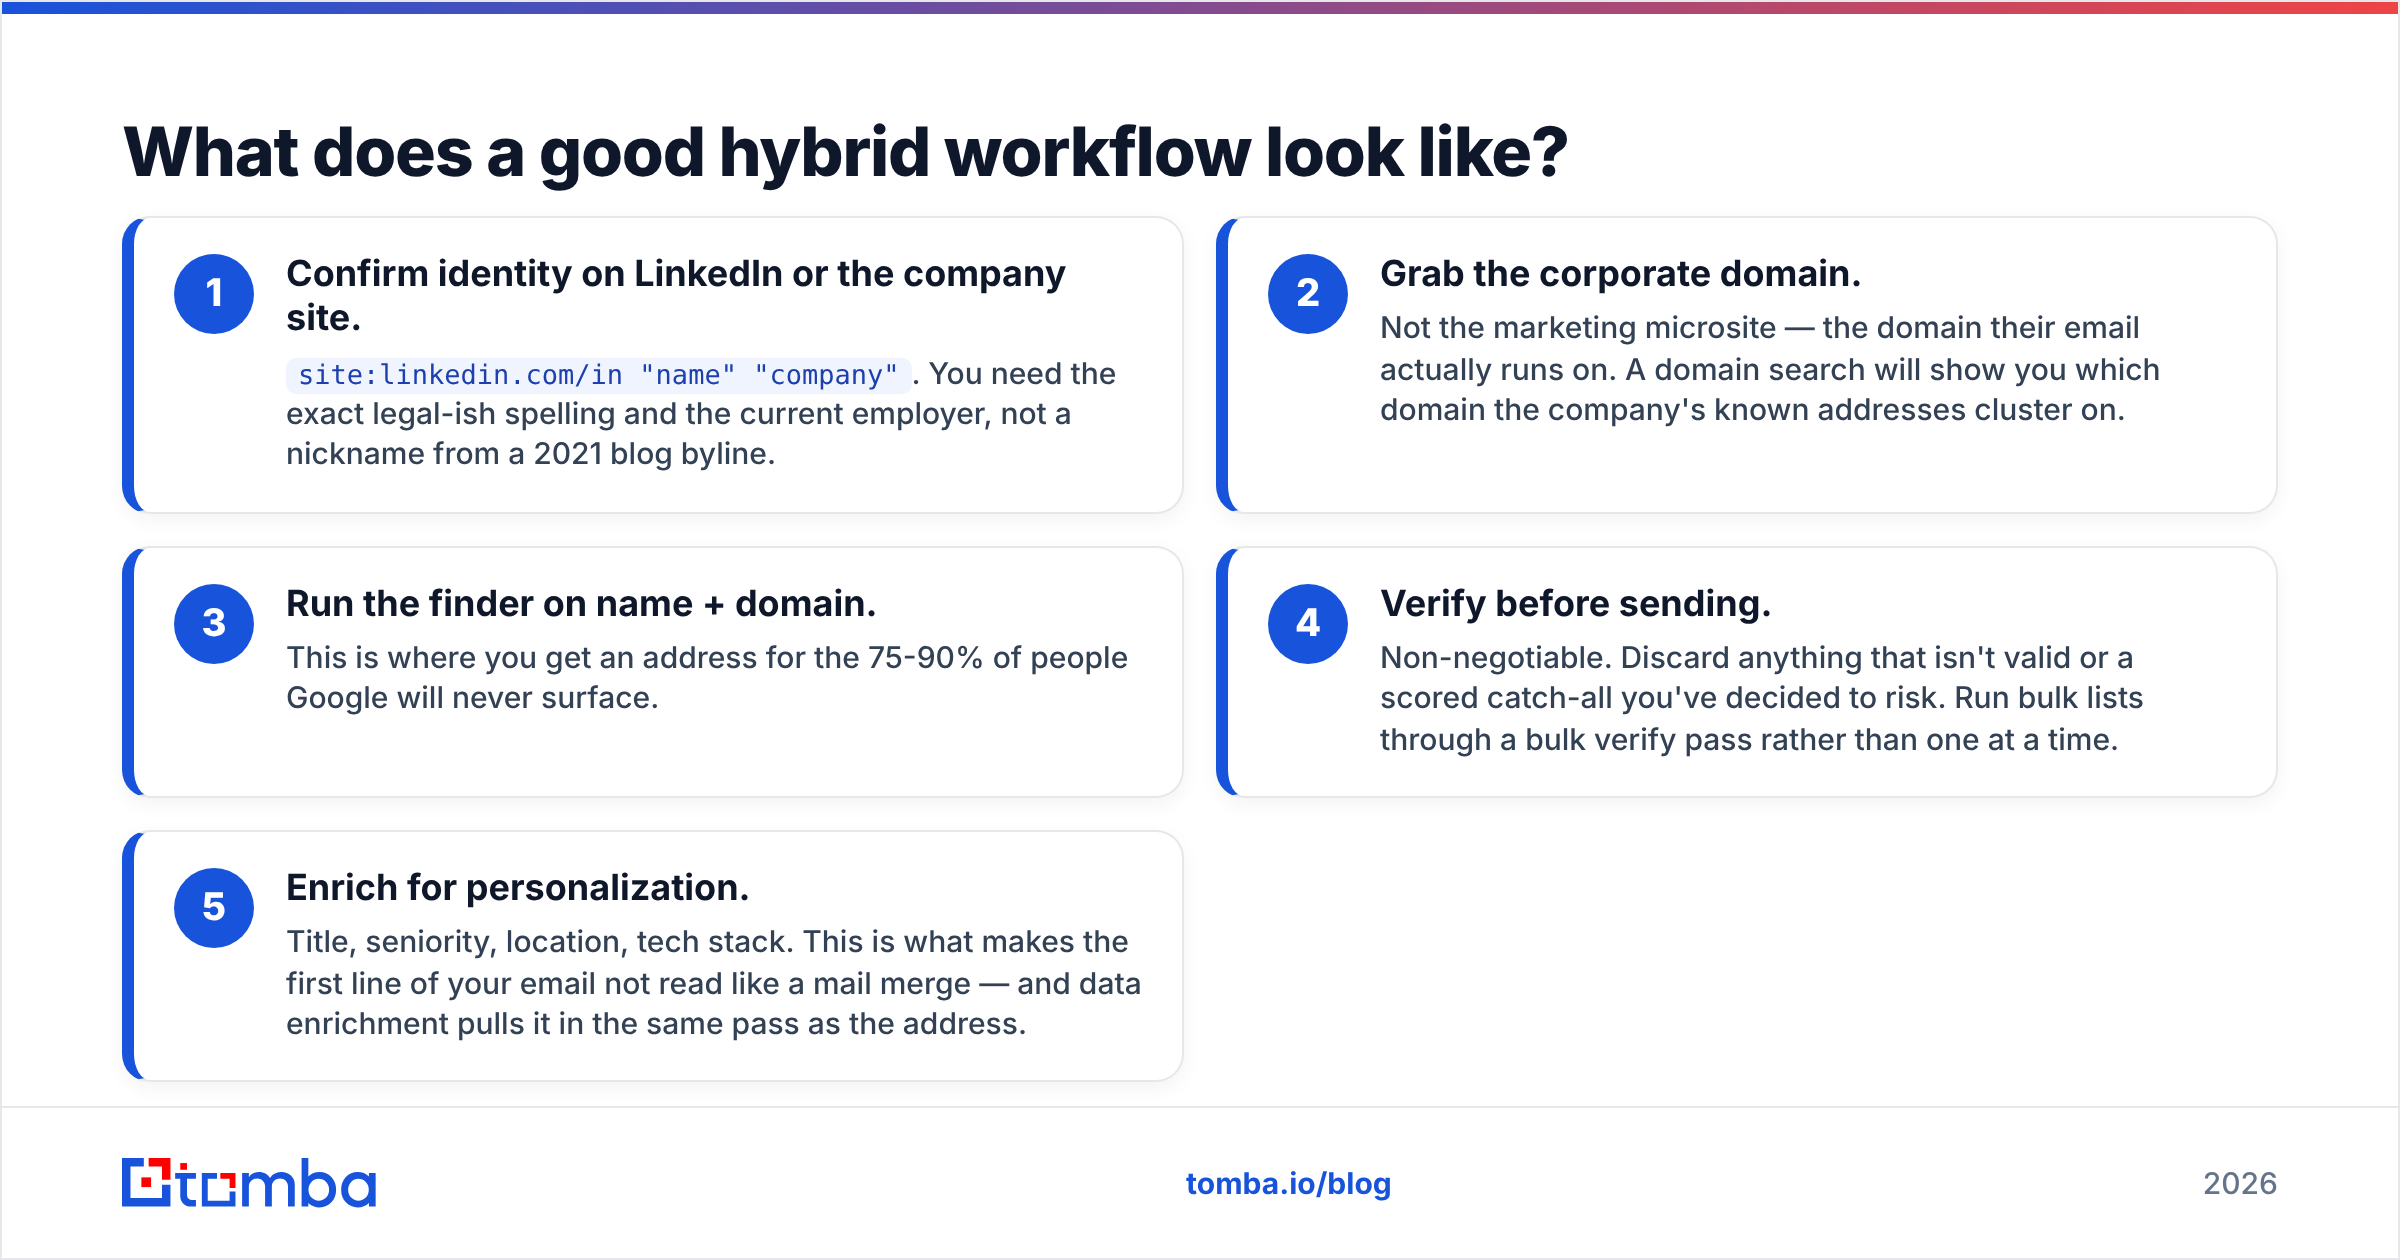Click the Tomba logo
This screenshot has width=2400, height=1260.
point(249,1183)
